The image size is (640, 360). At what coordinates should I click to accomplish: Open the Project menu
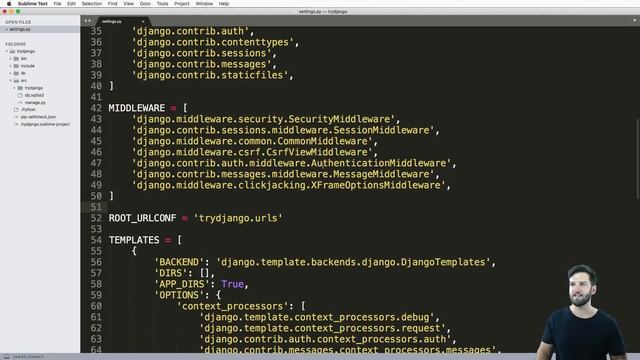click(x=182, y=4)
